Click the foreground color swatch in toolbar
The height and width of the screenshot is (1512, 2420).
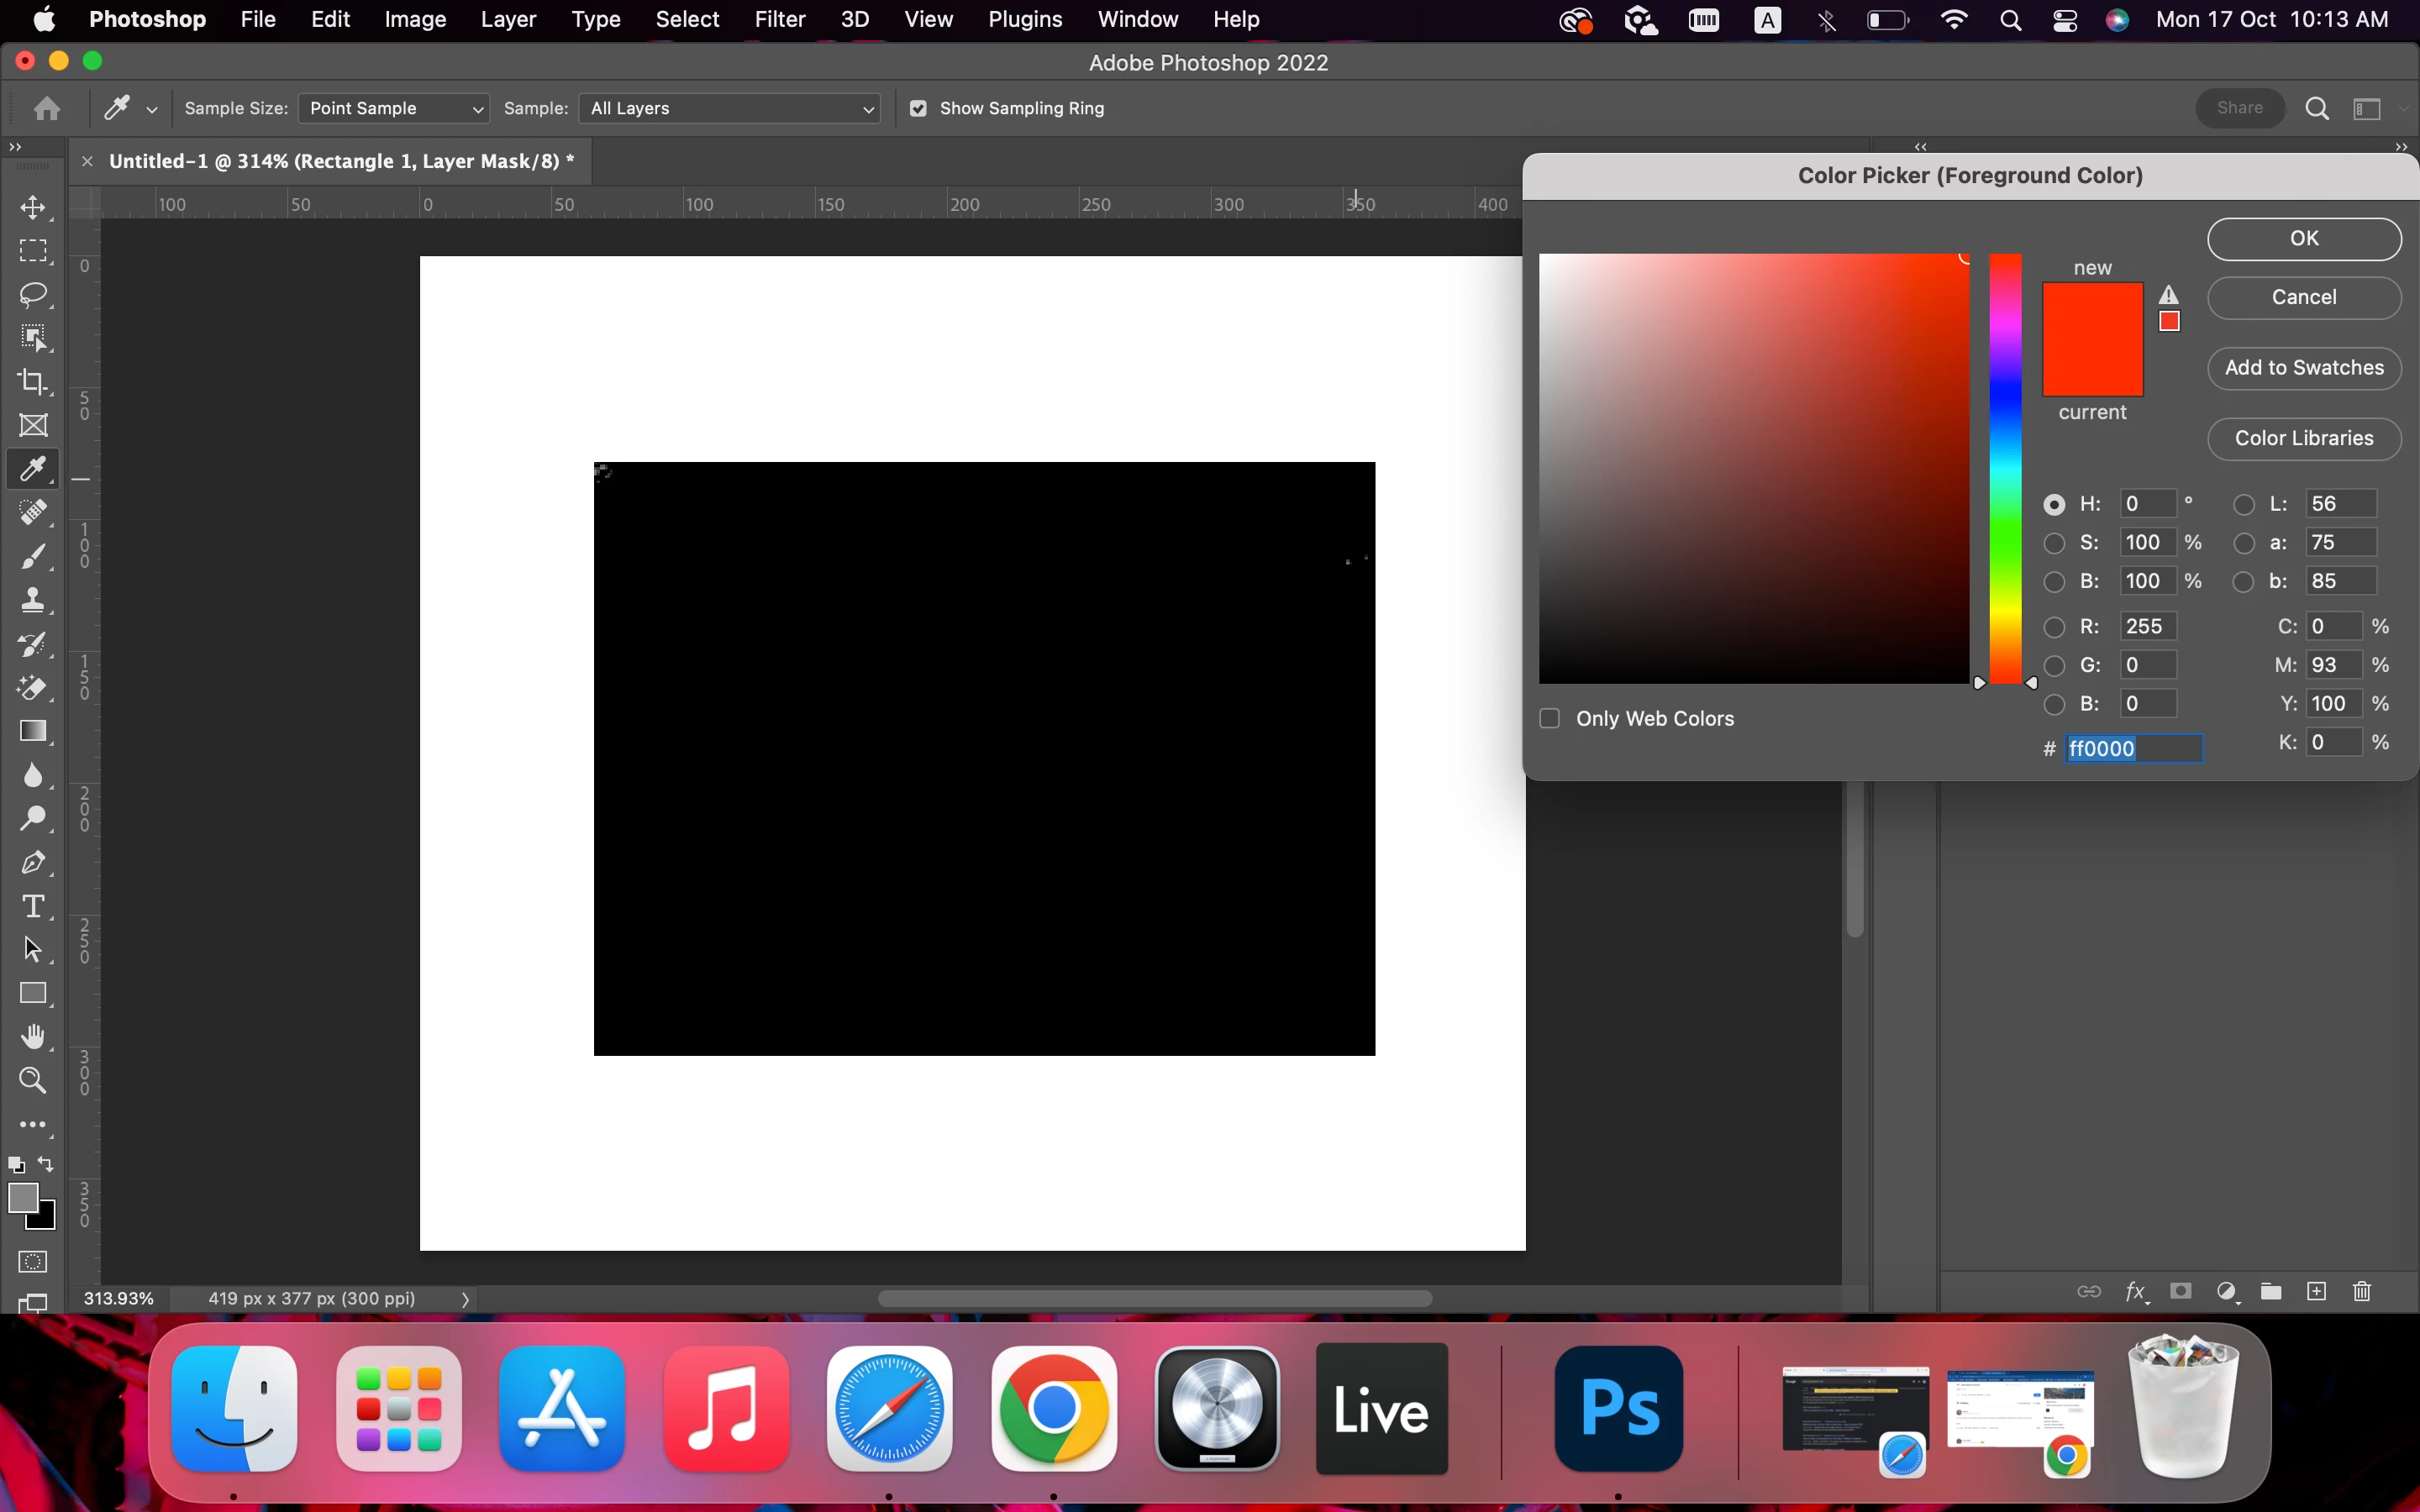(x=23, y=1197)
